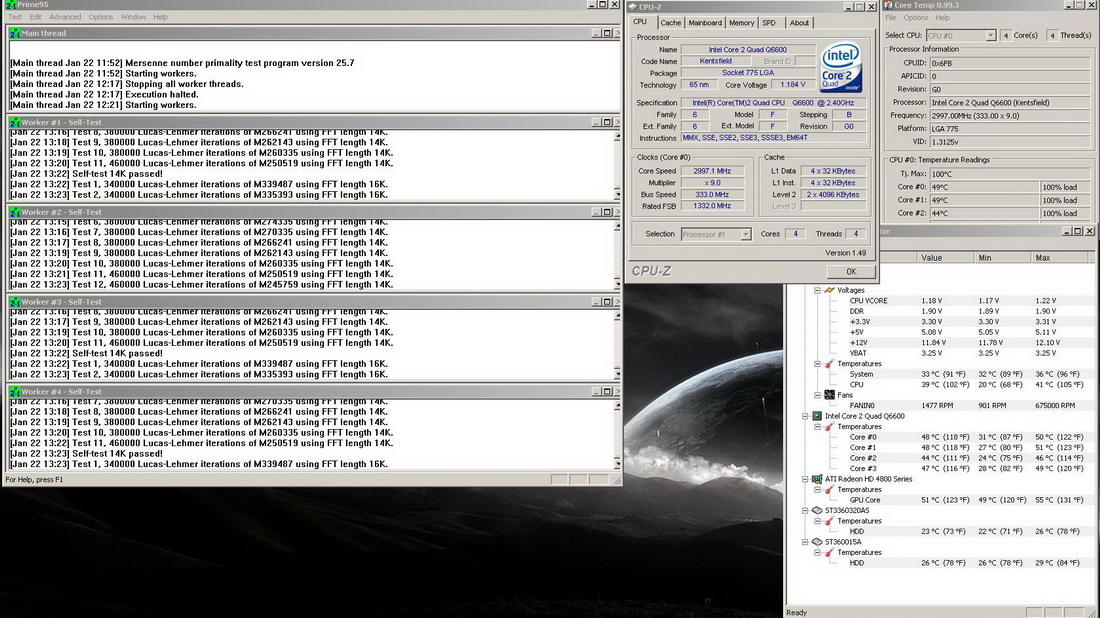This screenshot has height=618, width=1100.
Task: Open the Help menu in Core Temp
Action: (x=942, y=18)
